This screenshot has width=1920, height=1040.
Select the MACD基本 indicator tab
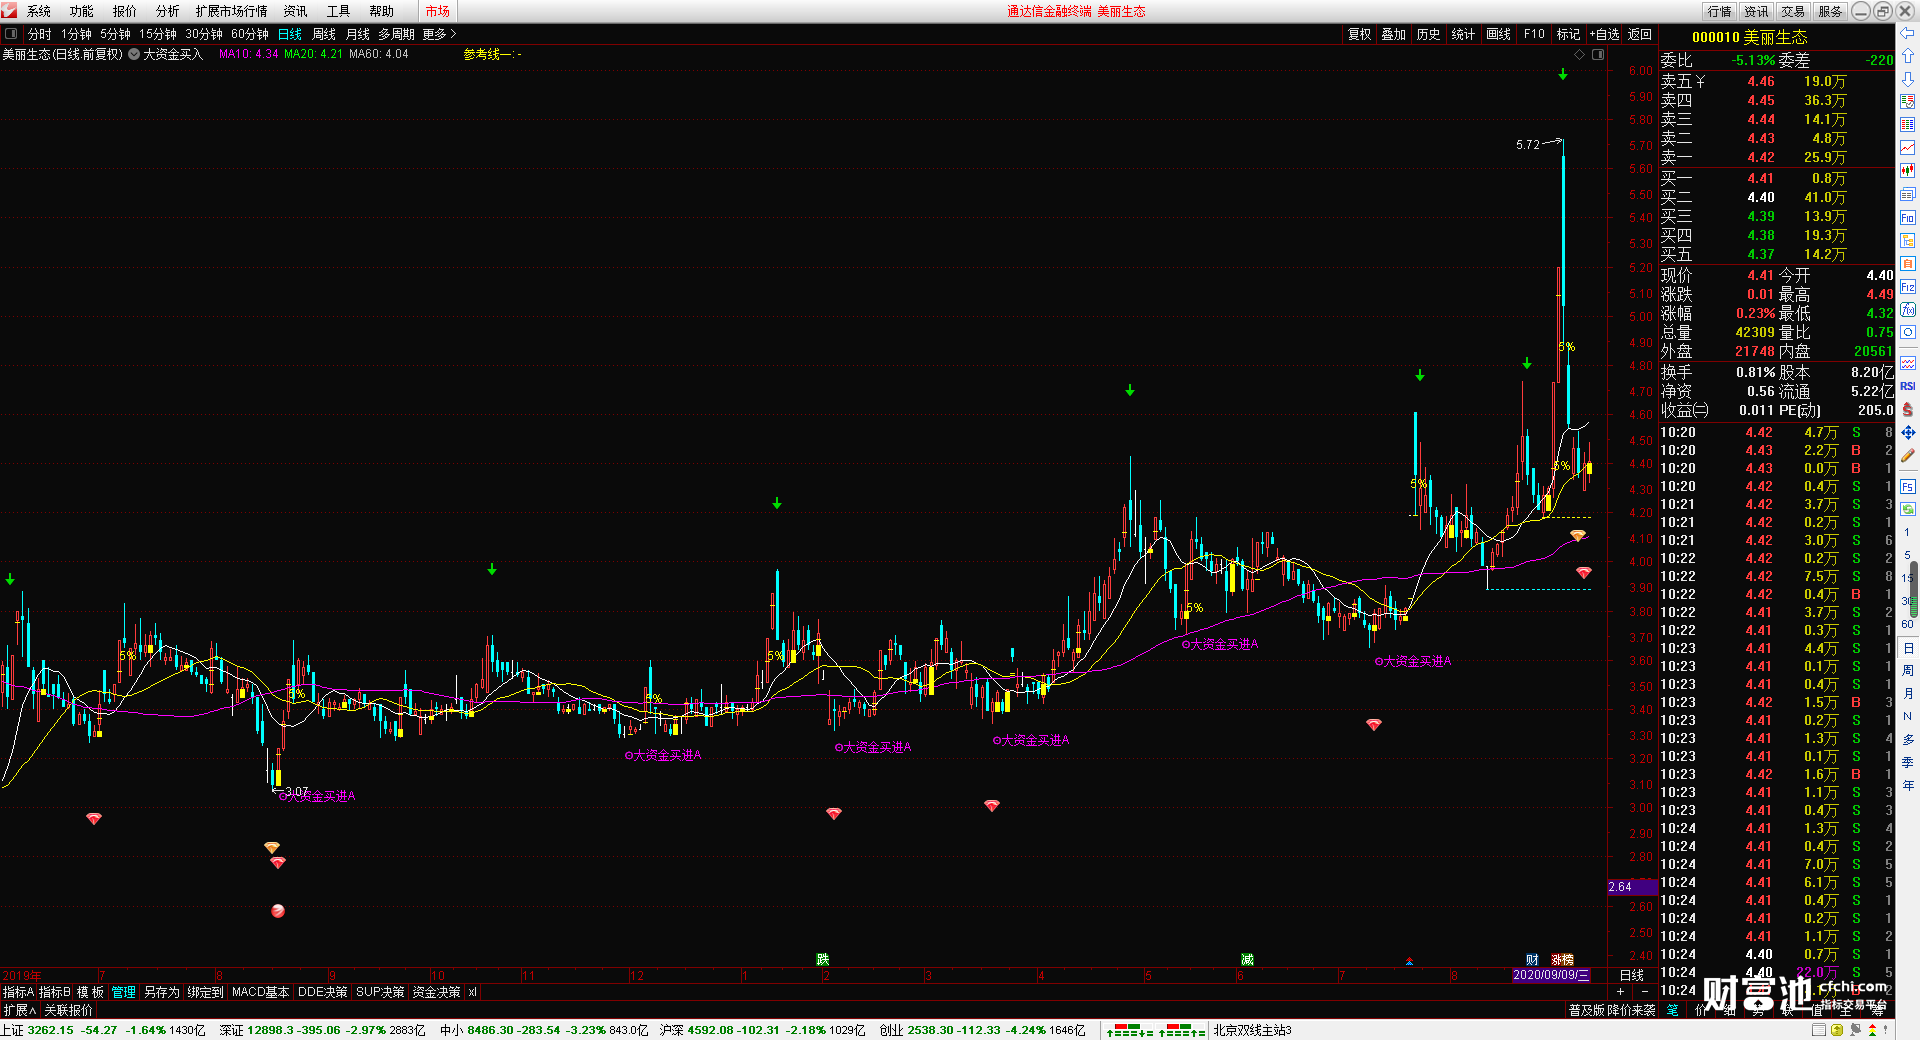coord(260,992)
